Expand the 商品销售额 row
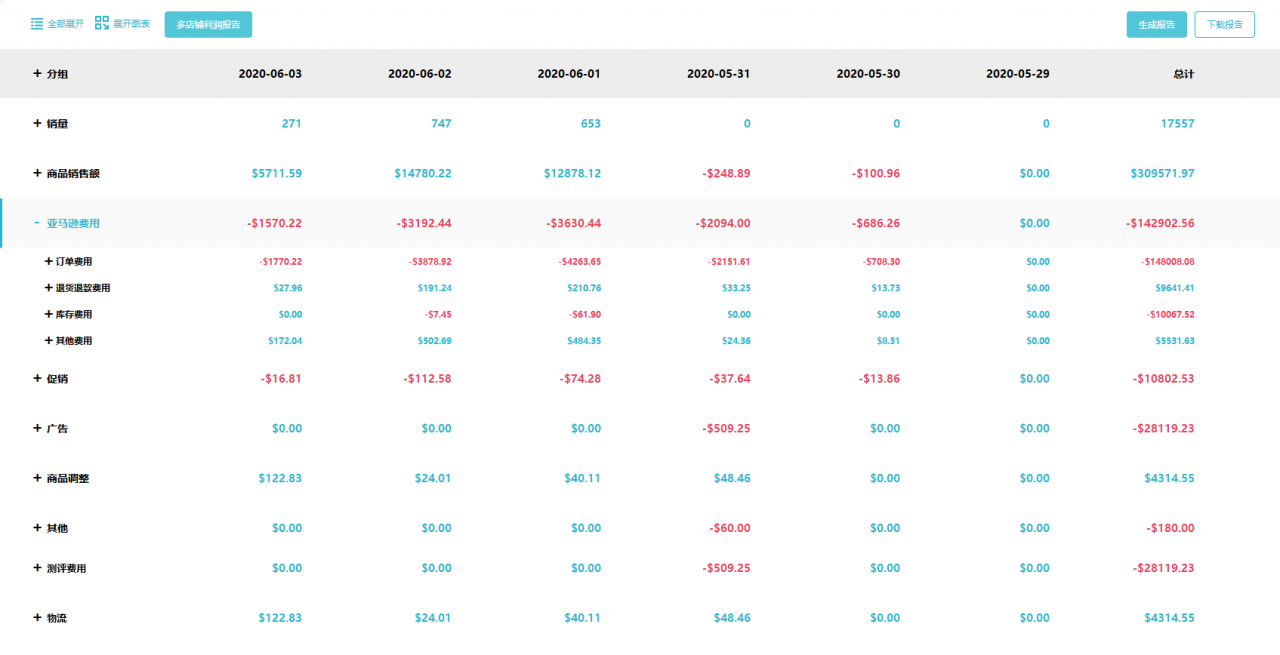 click(38, 173)
